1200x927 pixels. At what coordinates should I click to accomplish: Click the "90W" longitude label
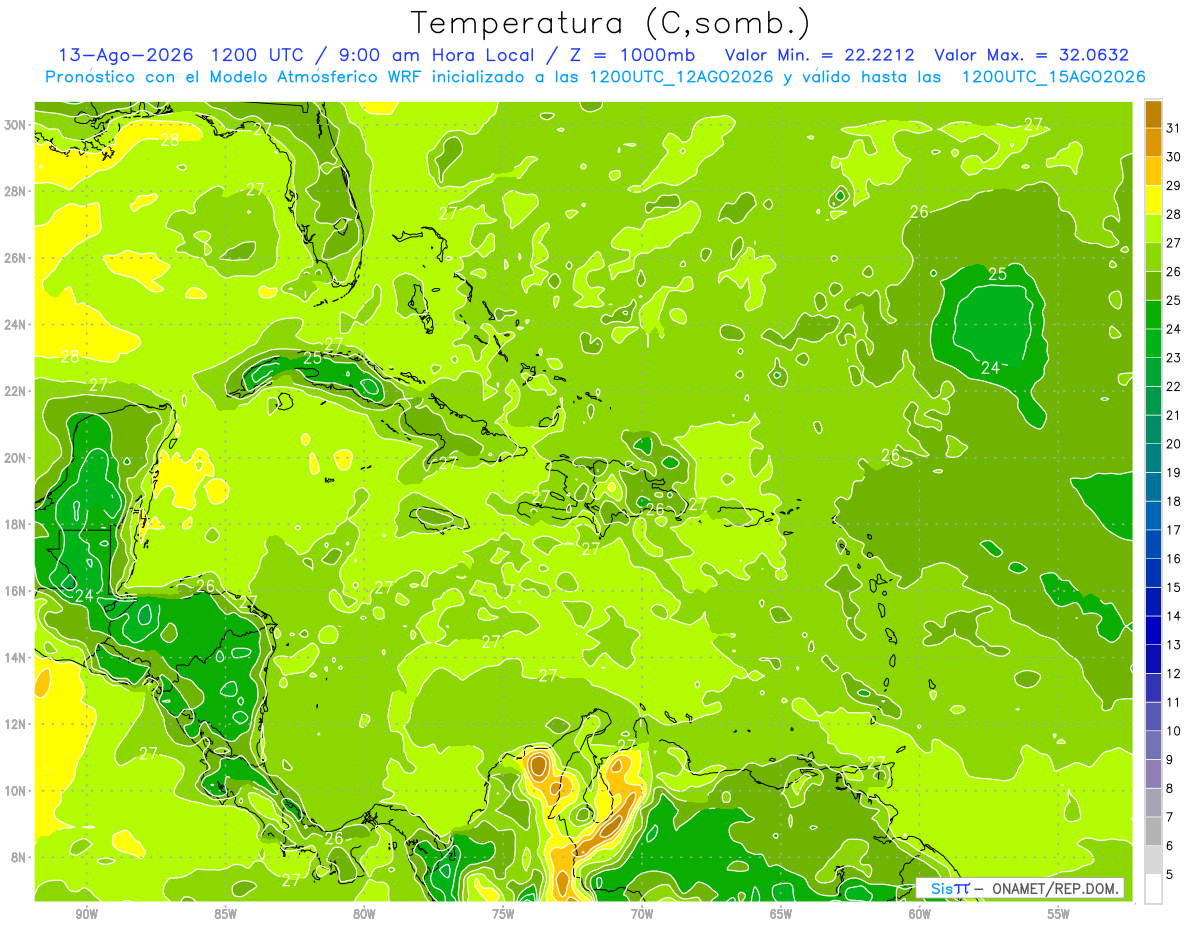(86, 915)
